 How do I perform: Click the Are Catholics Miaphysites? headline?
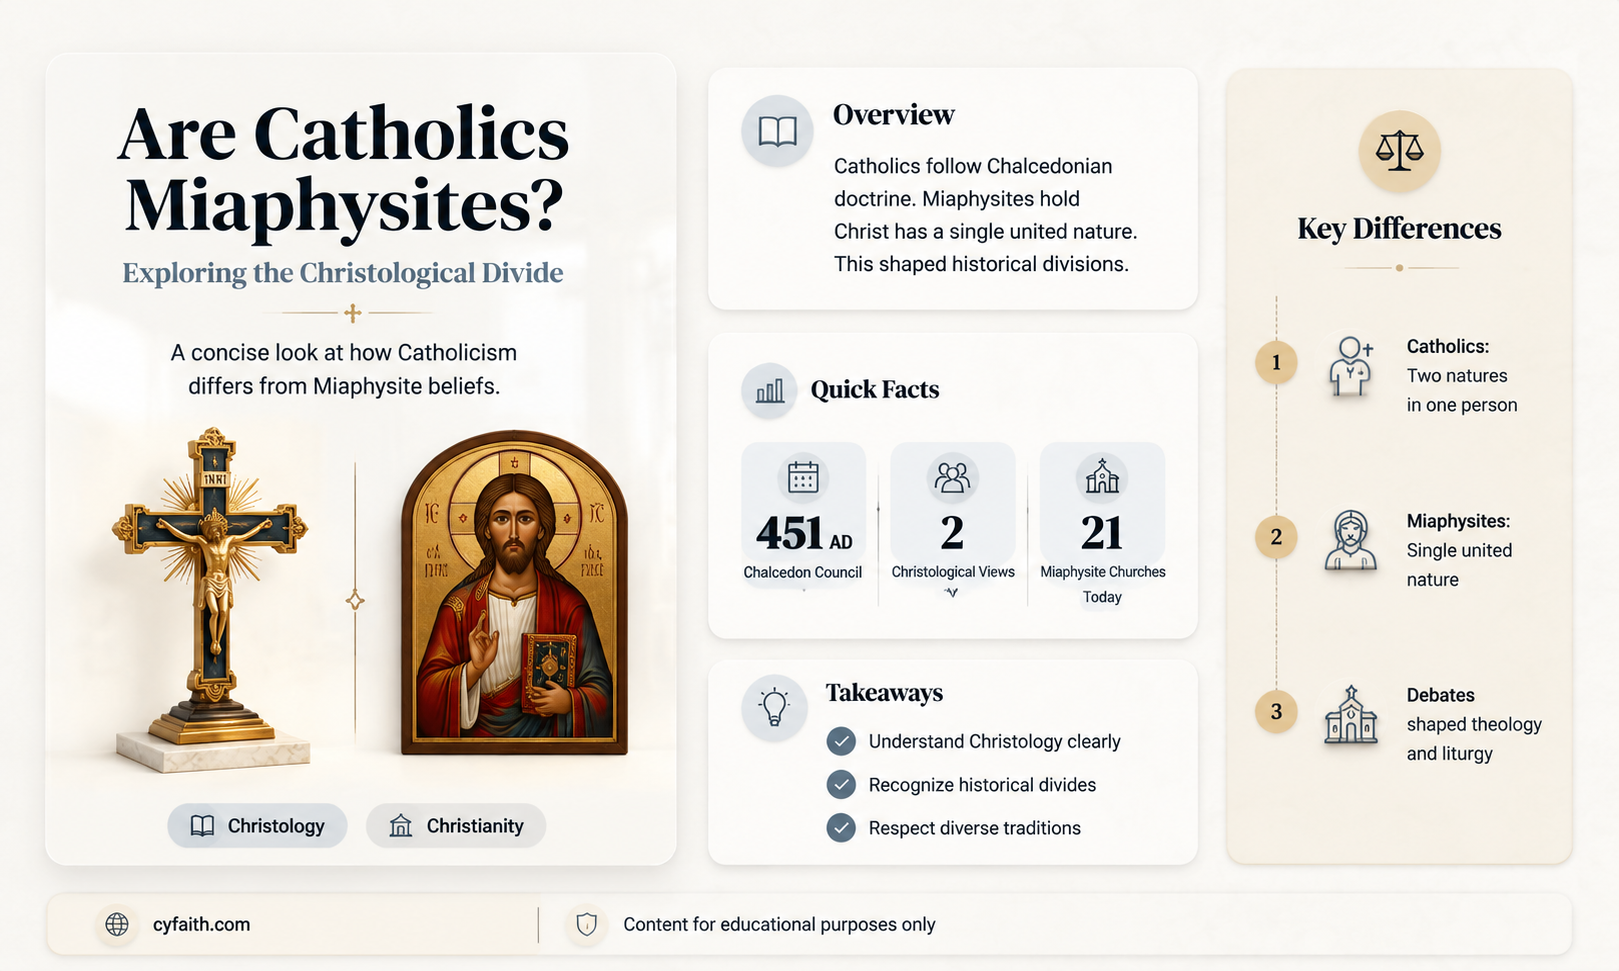(343, 170)
